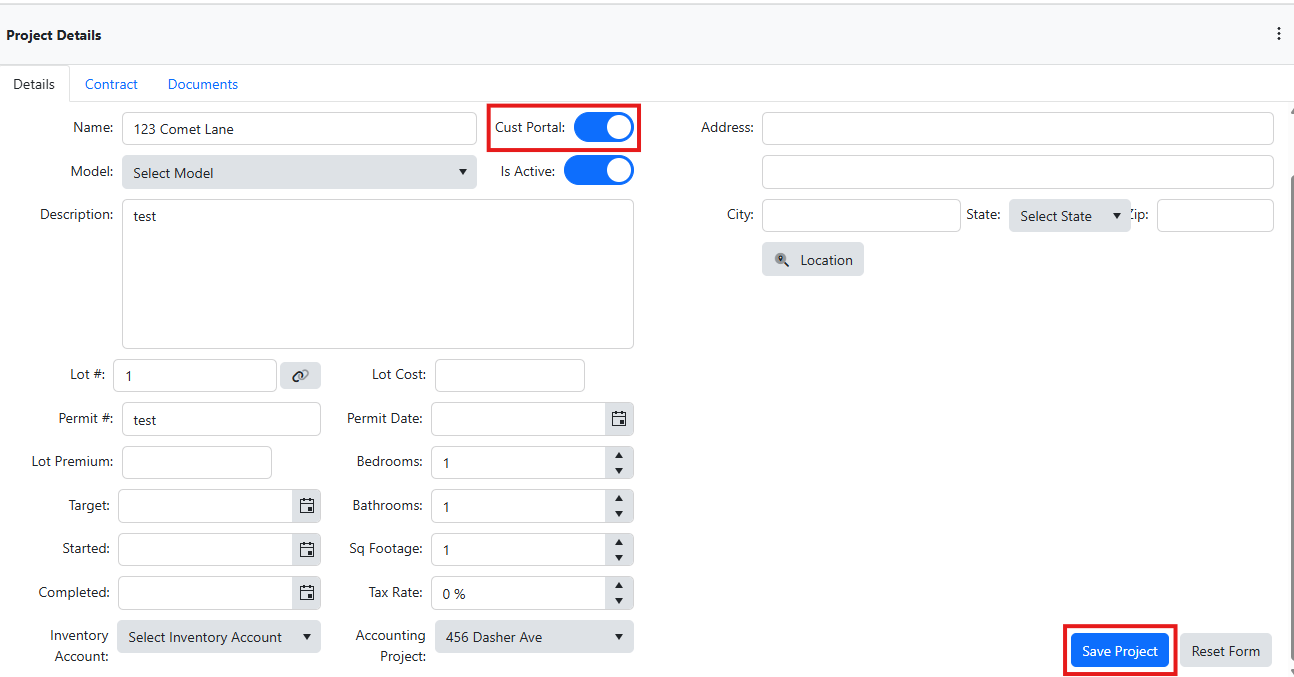Click the Lot Premium input field
1294x677 pixels.
197,462
